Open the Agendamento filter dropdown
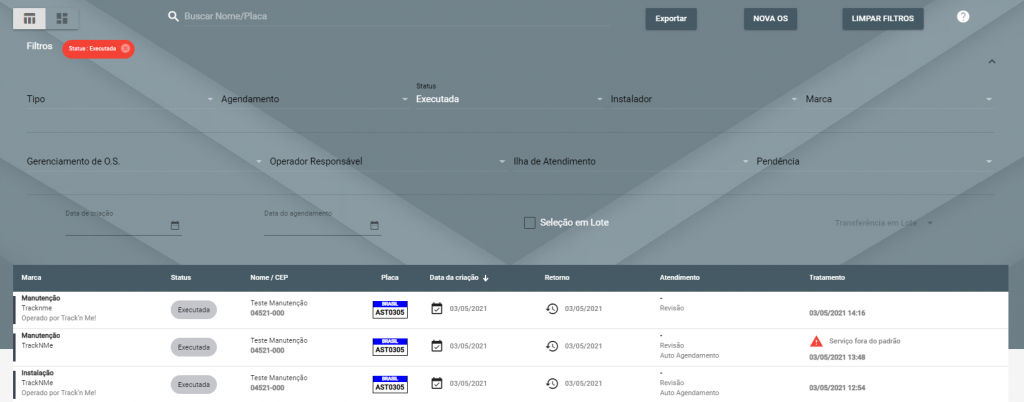 coord(315,99)
